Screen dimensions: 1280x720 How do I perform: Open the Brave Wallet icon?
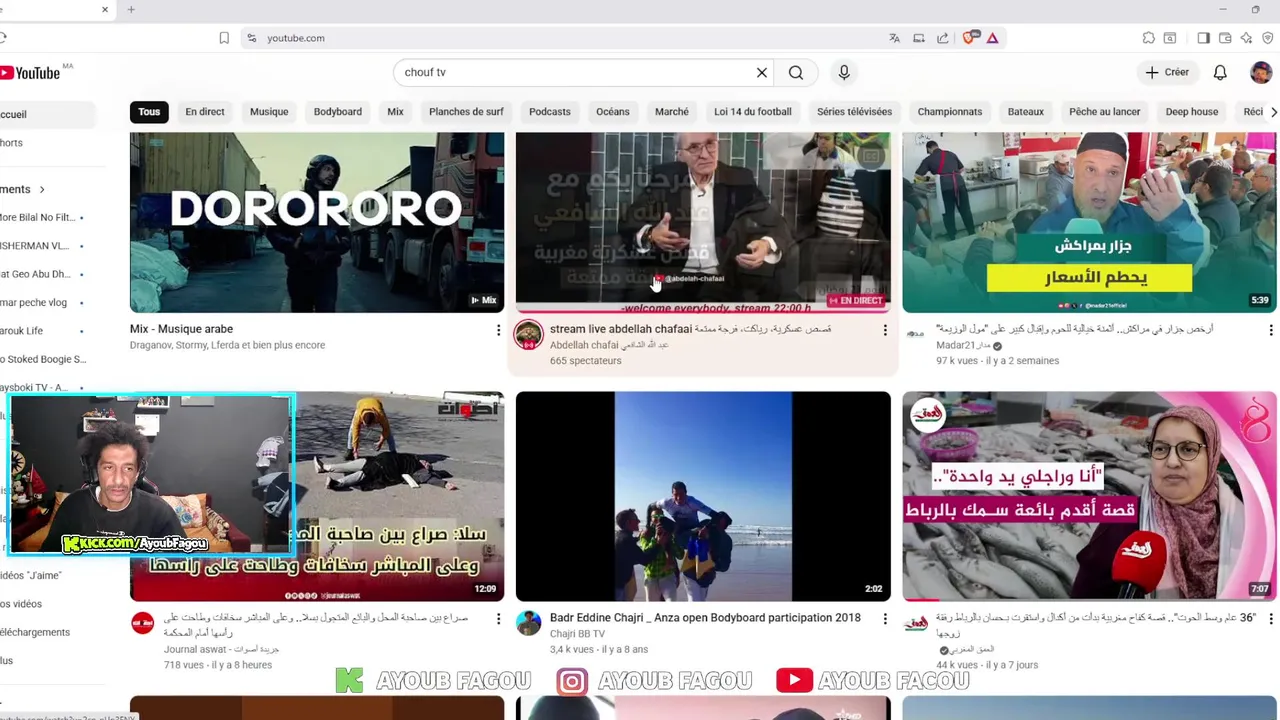pyautogui.click(x=1225, y=38)
